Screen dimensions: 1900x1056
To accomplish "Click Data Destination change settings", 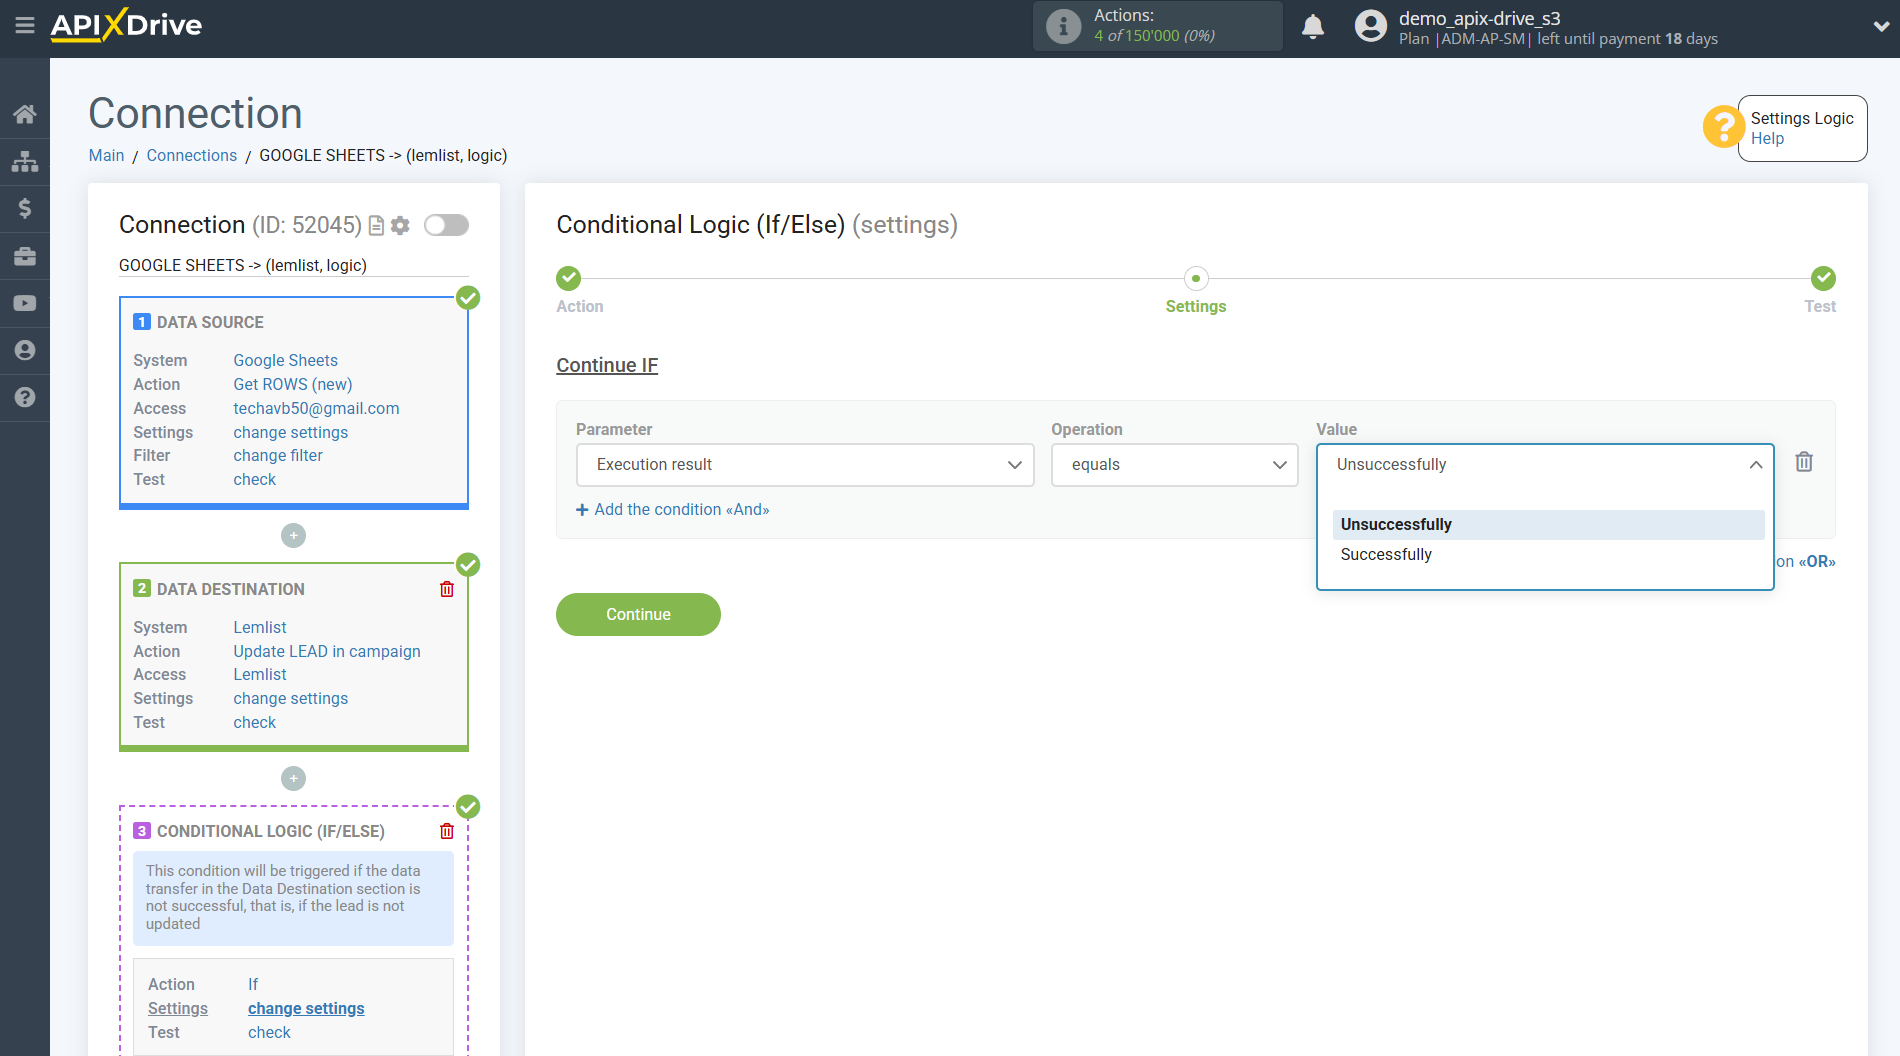I will 291,698.
